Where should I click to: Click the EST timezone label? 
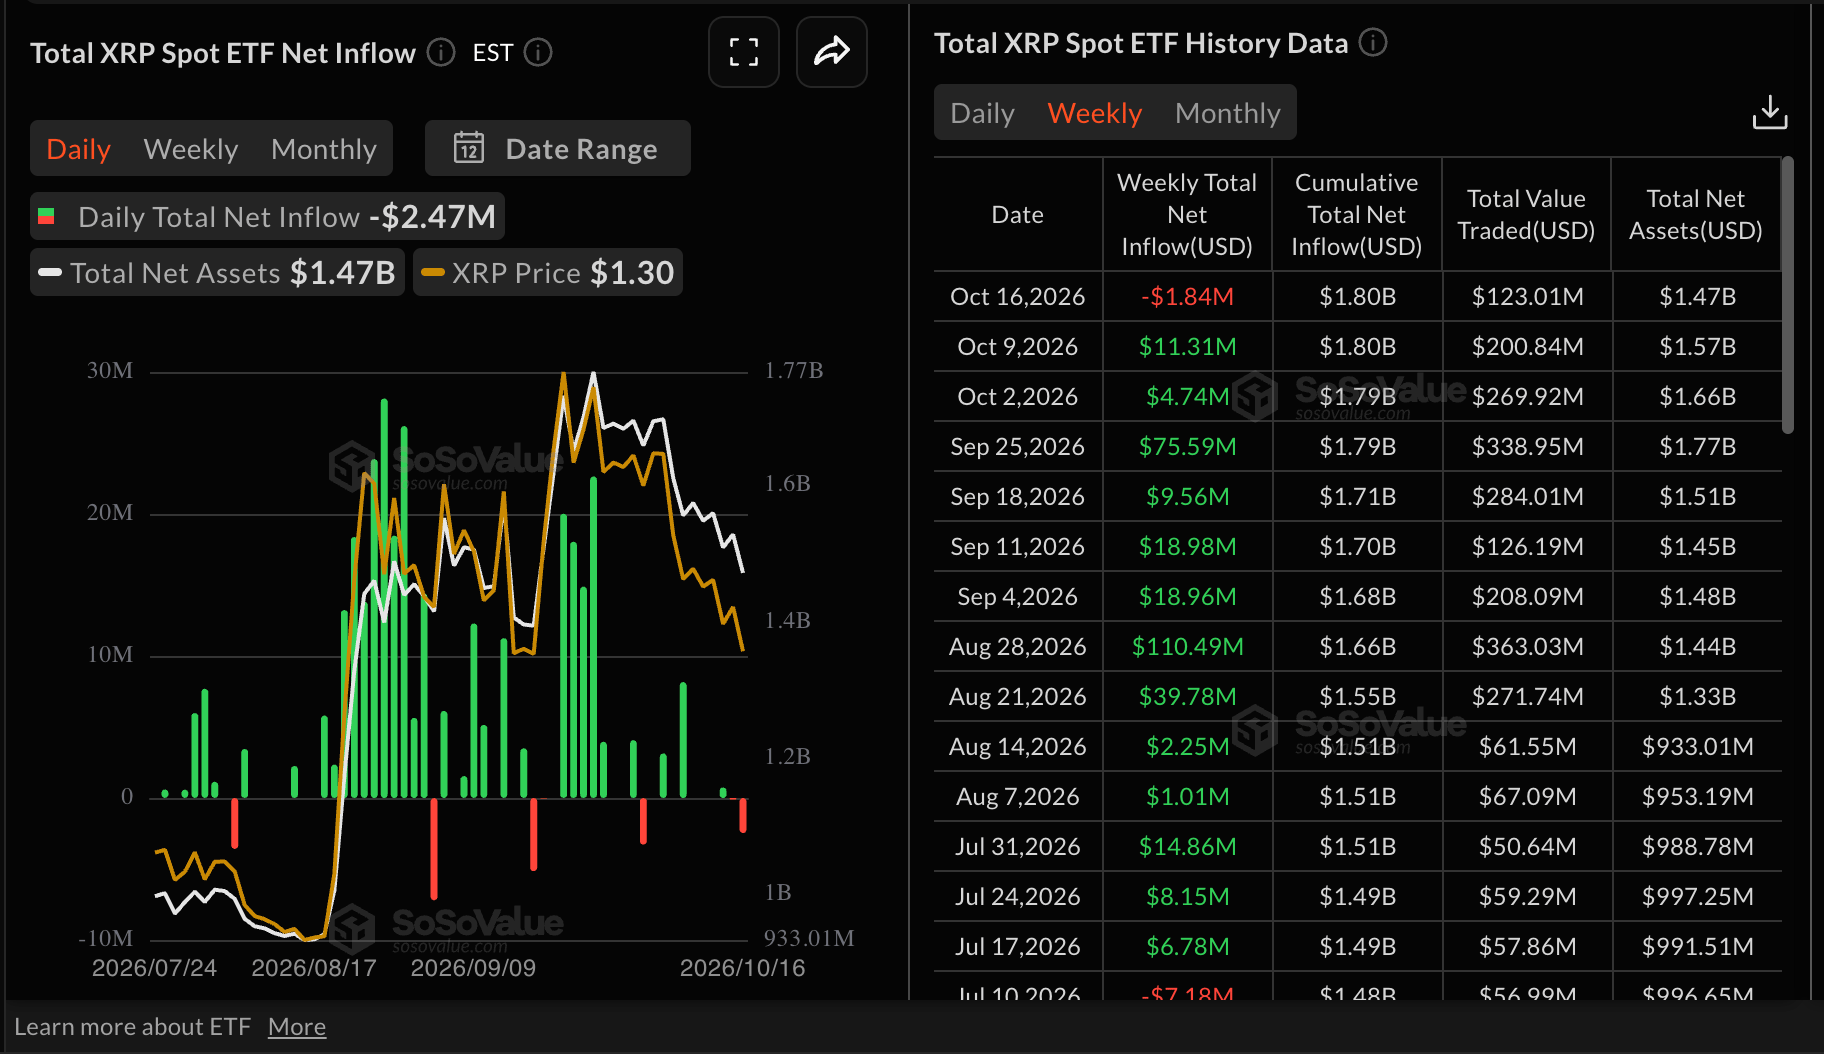[x=492, y=52]
